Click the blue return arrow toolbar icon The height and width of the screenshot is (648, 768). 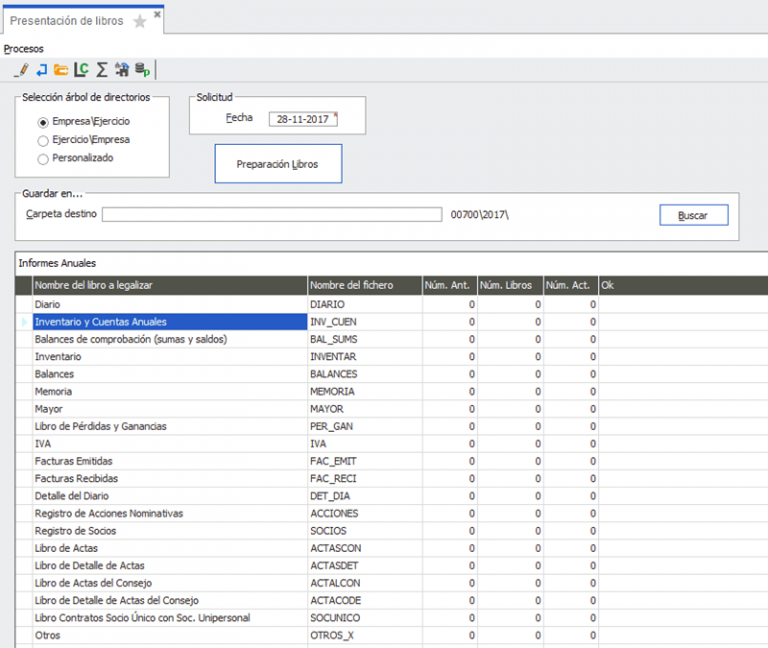pyautogui.click(x=42, y=69)
